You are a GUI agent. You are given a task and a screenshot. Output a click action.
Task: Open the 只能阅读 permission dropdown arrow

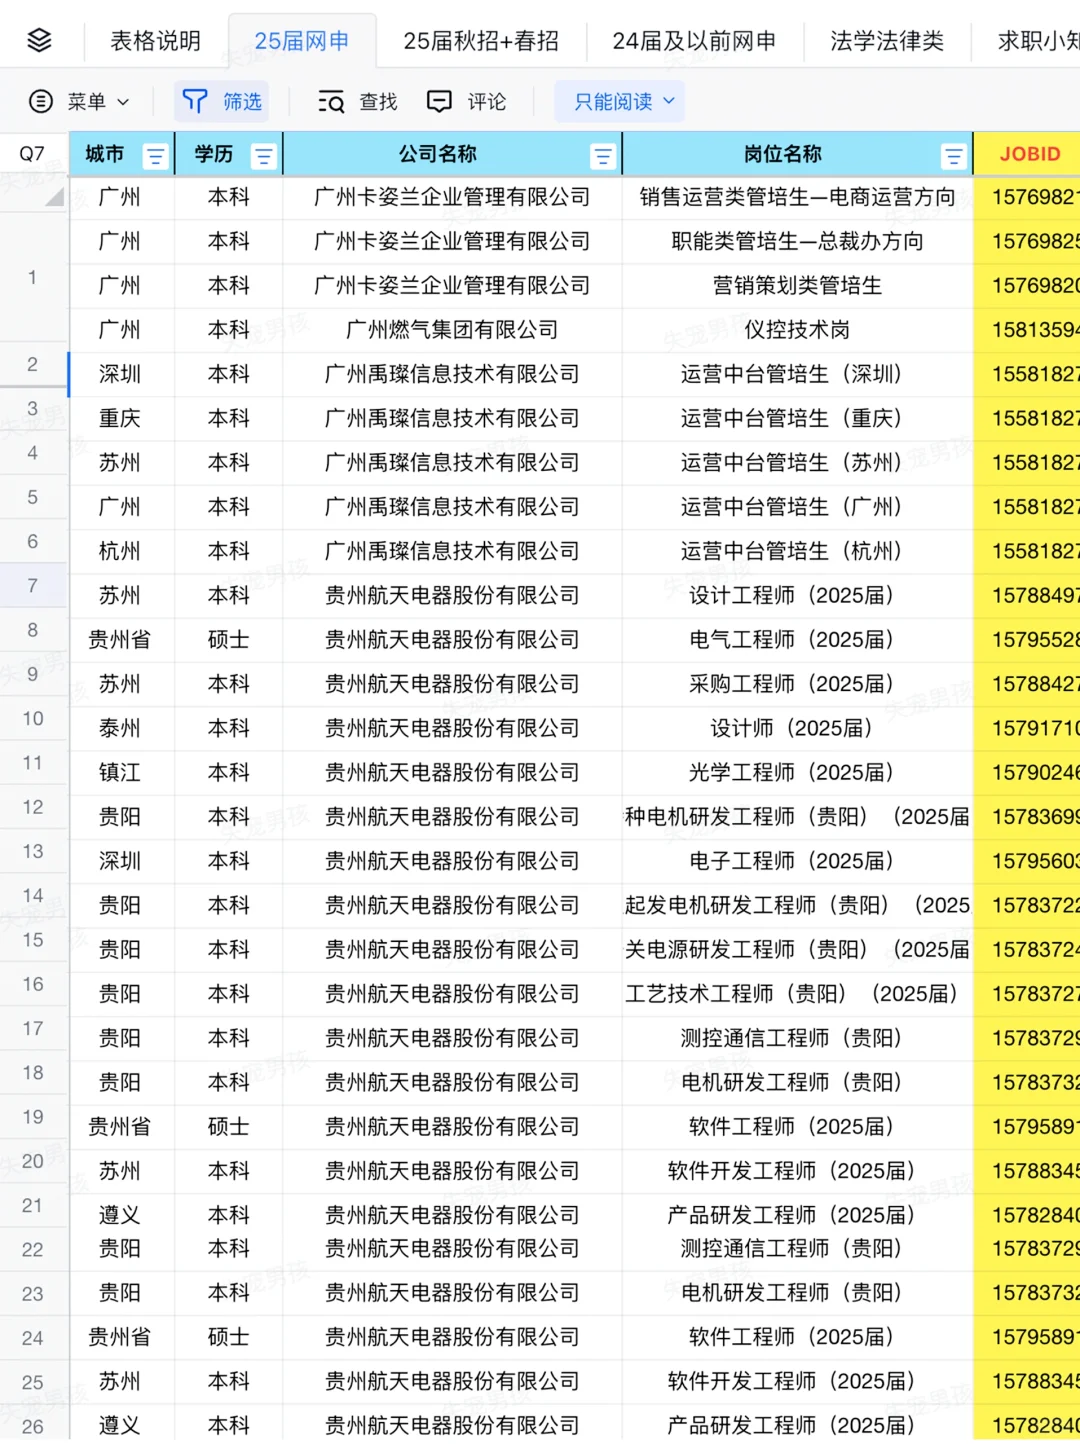(667, 101)
